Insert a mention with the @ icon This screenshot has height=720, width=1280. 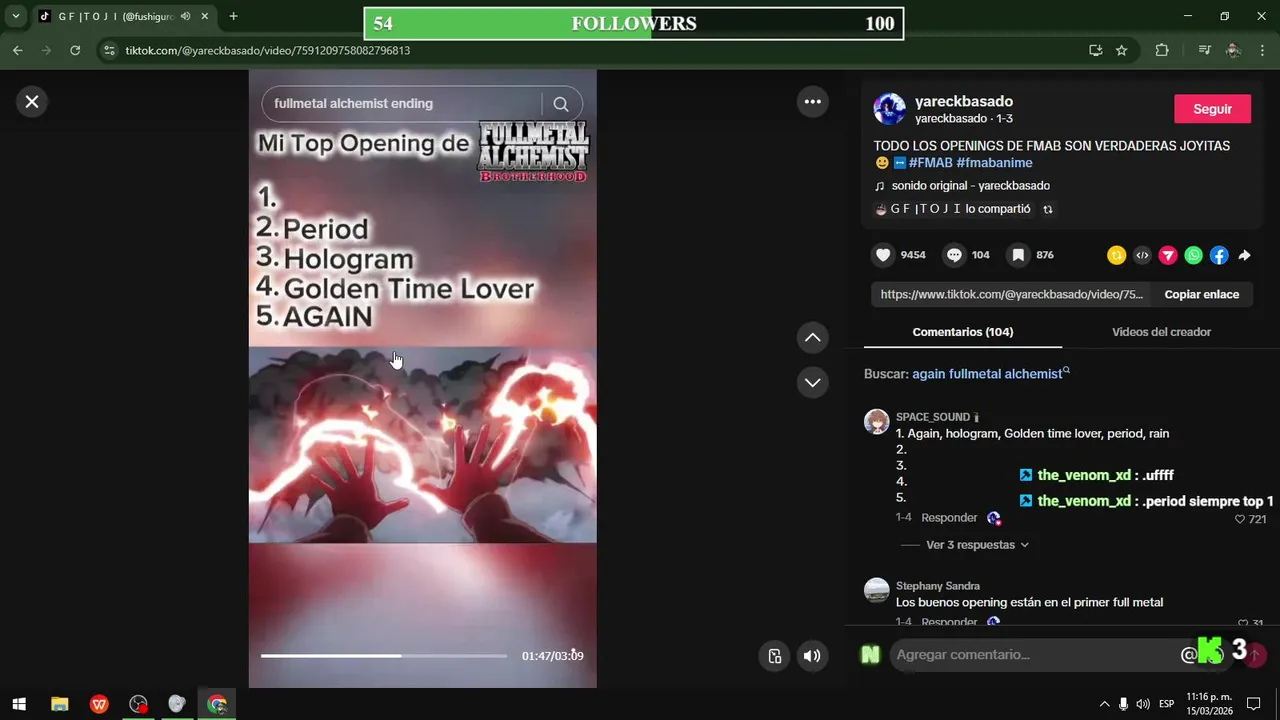point(1188,655)
